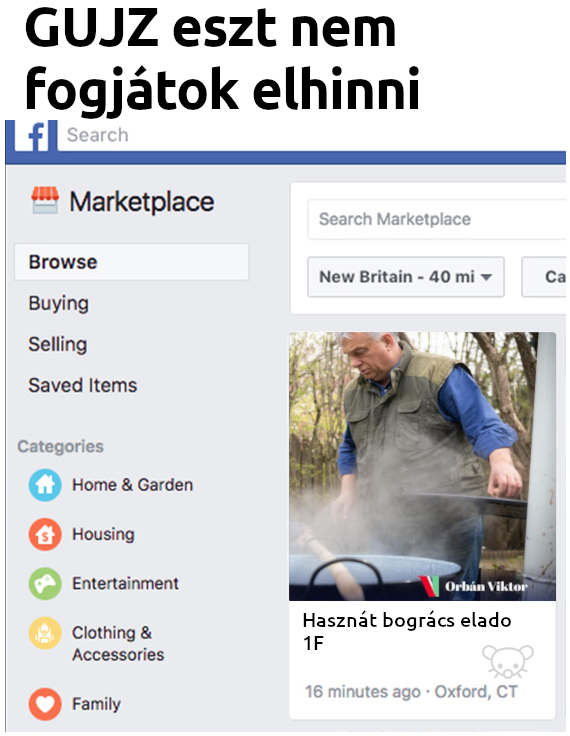Image resolution: width=570 pixels, height=736 pixels.
Task: Click the Marketplace heading text
Action: coord(142,202)
